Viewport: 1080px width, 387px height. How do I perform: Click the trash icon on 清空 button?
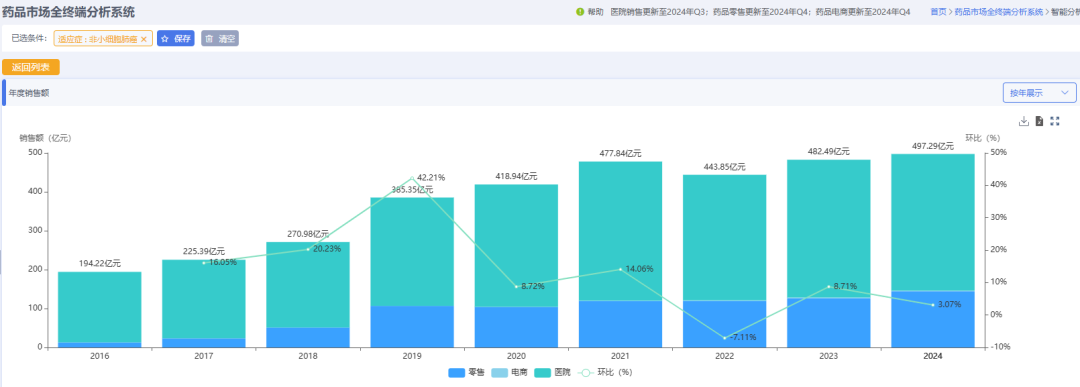209,39
